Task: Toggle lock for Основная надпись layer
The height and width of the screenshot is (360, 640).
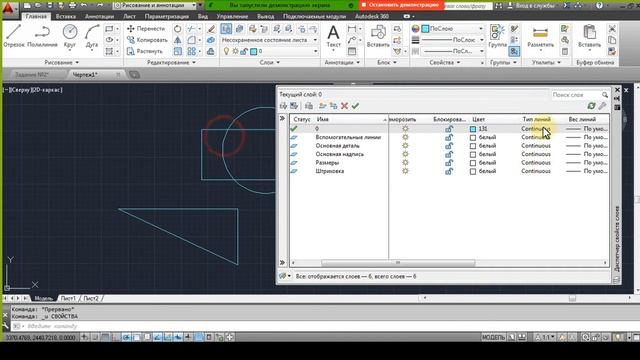Action: 449,154
